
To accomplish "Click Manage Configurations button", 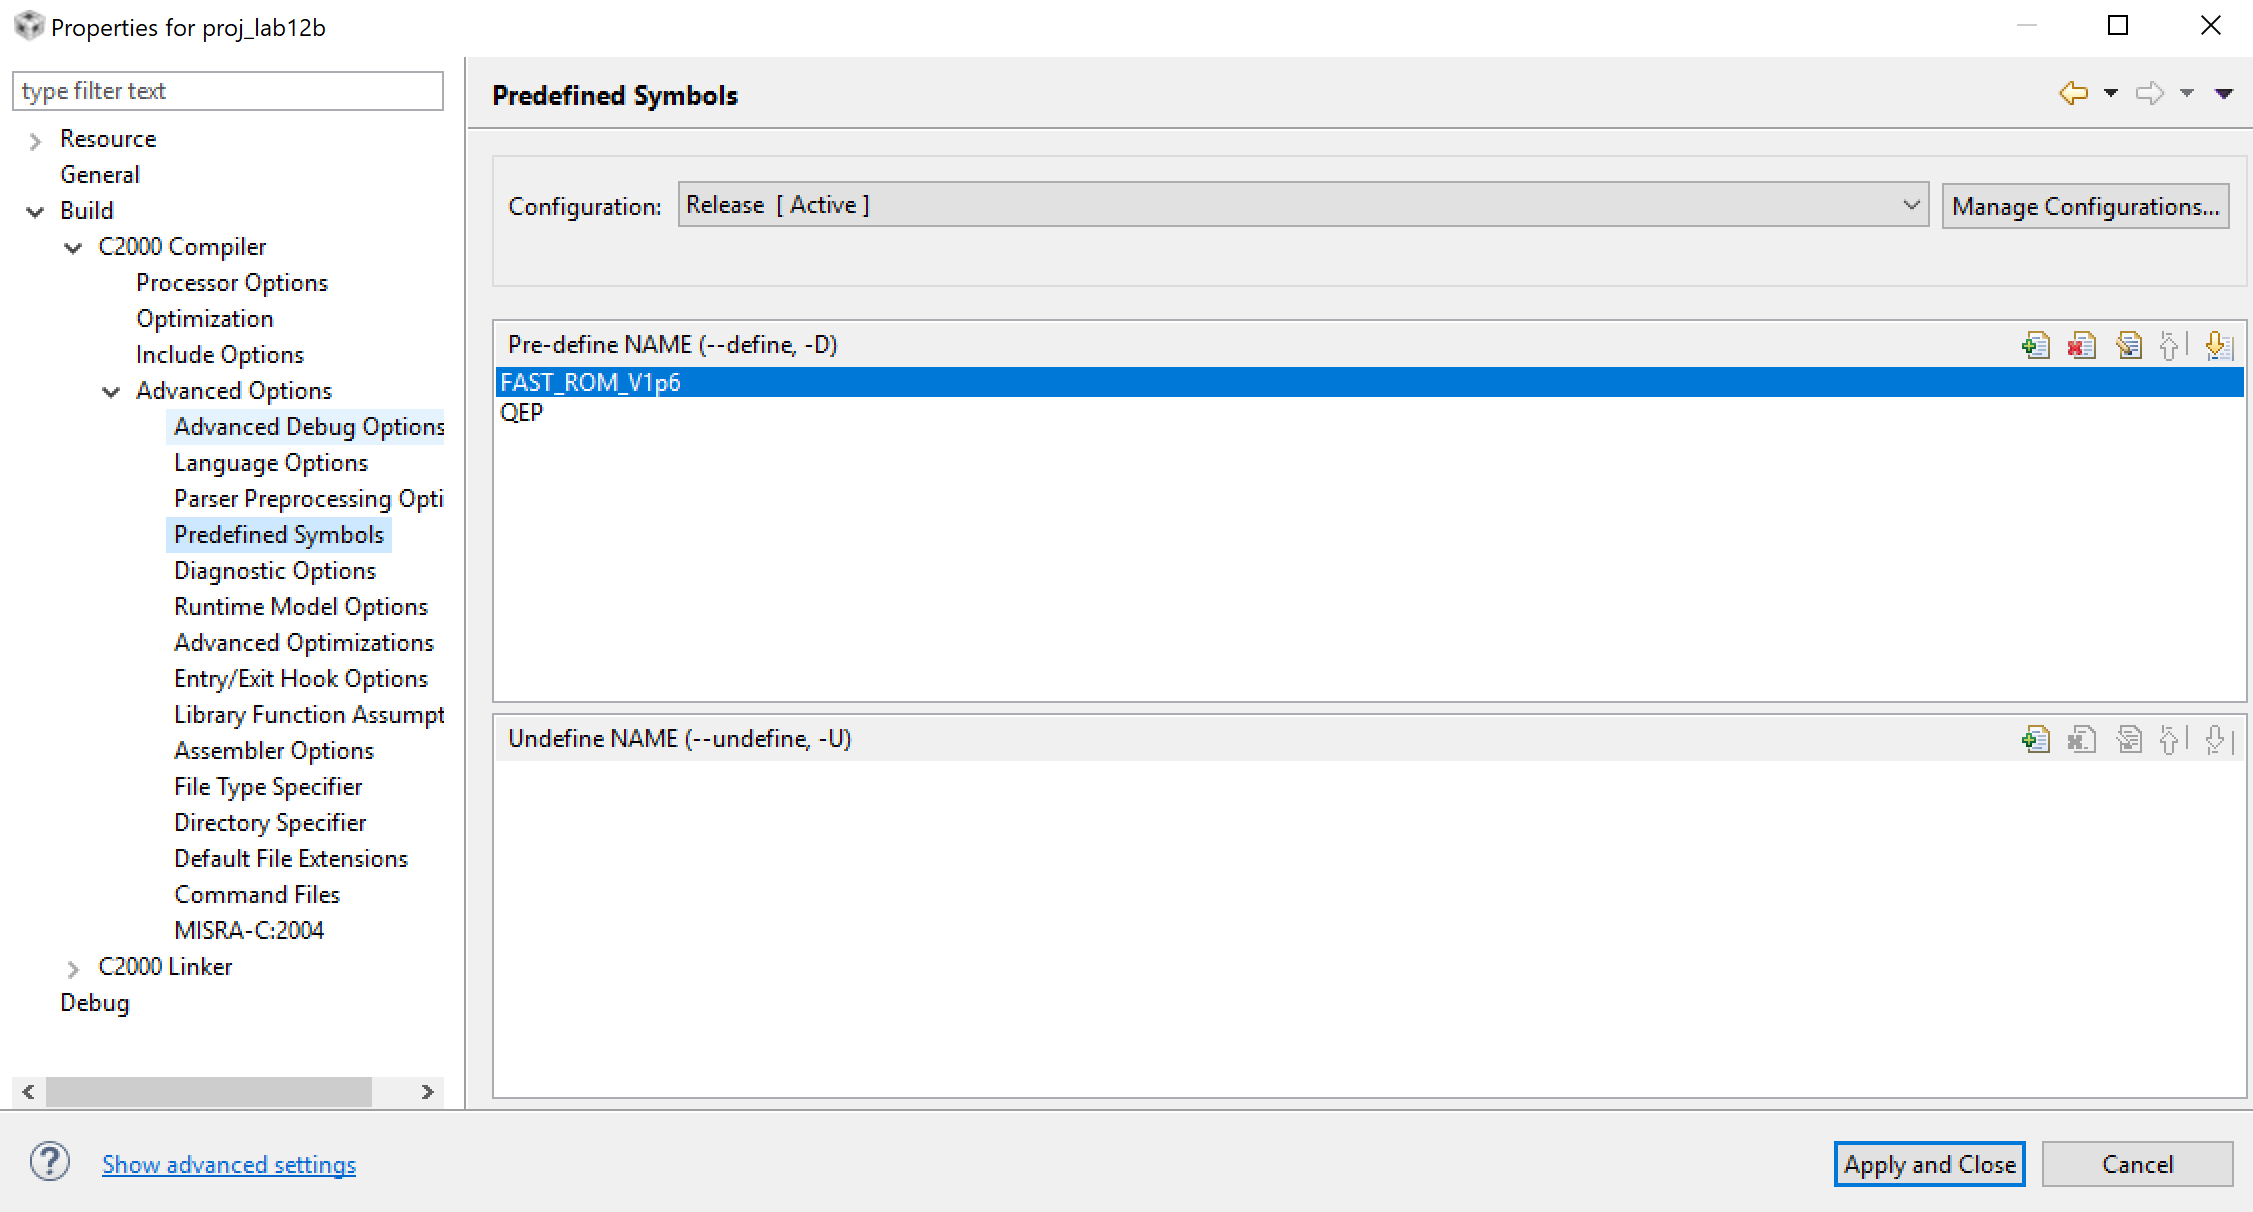I will 2085,206.
